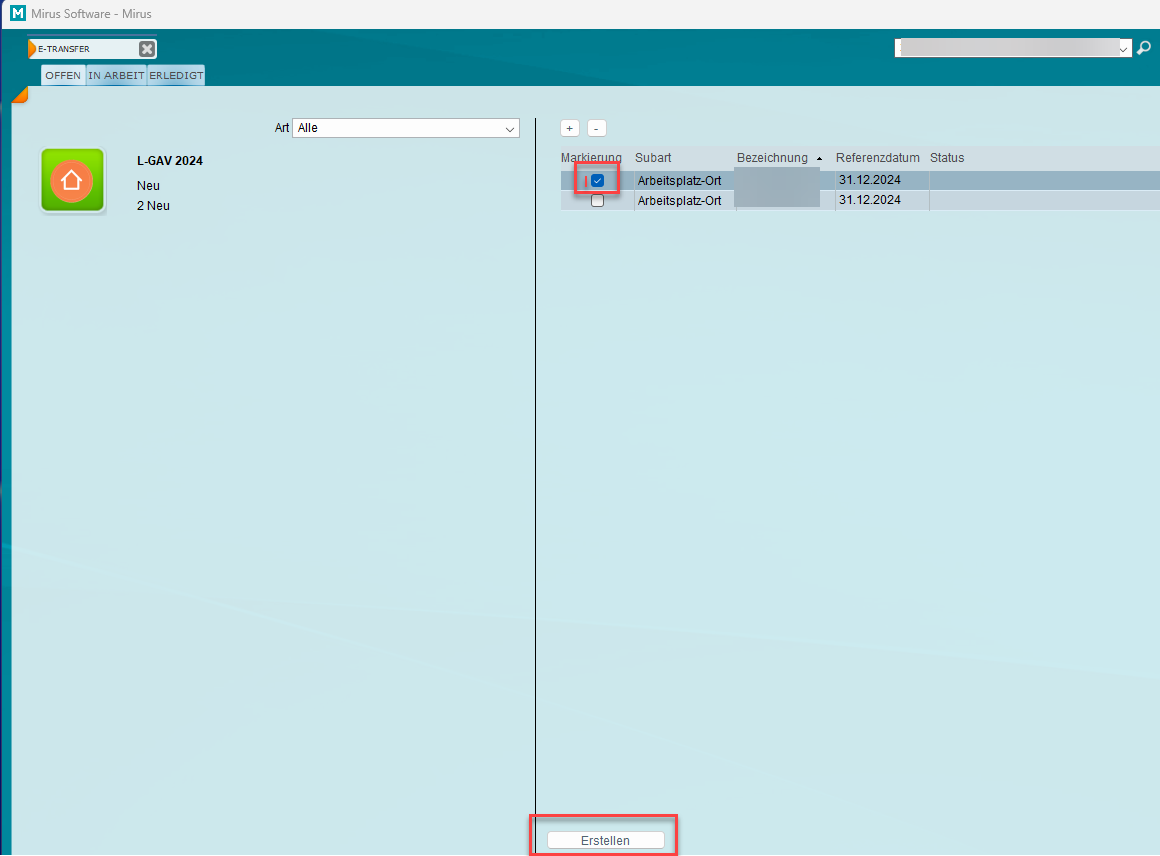Click the Mirus logo in the title bar
1160x856 pixels.
pyautogui.click(x=17, y=14)
